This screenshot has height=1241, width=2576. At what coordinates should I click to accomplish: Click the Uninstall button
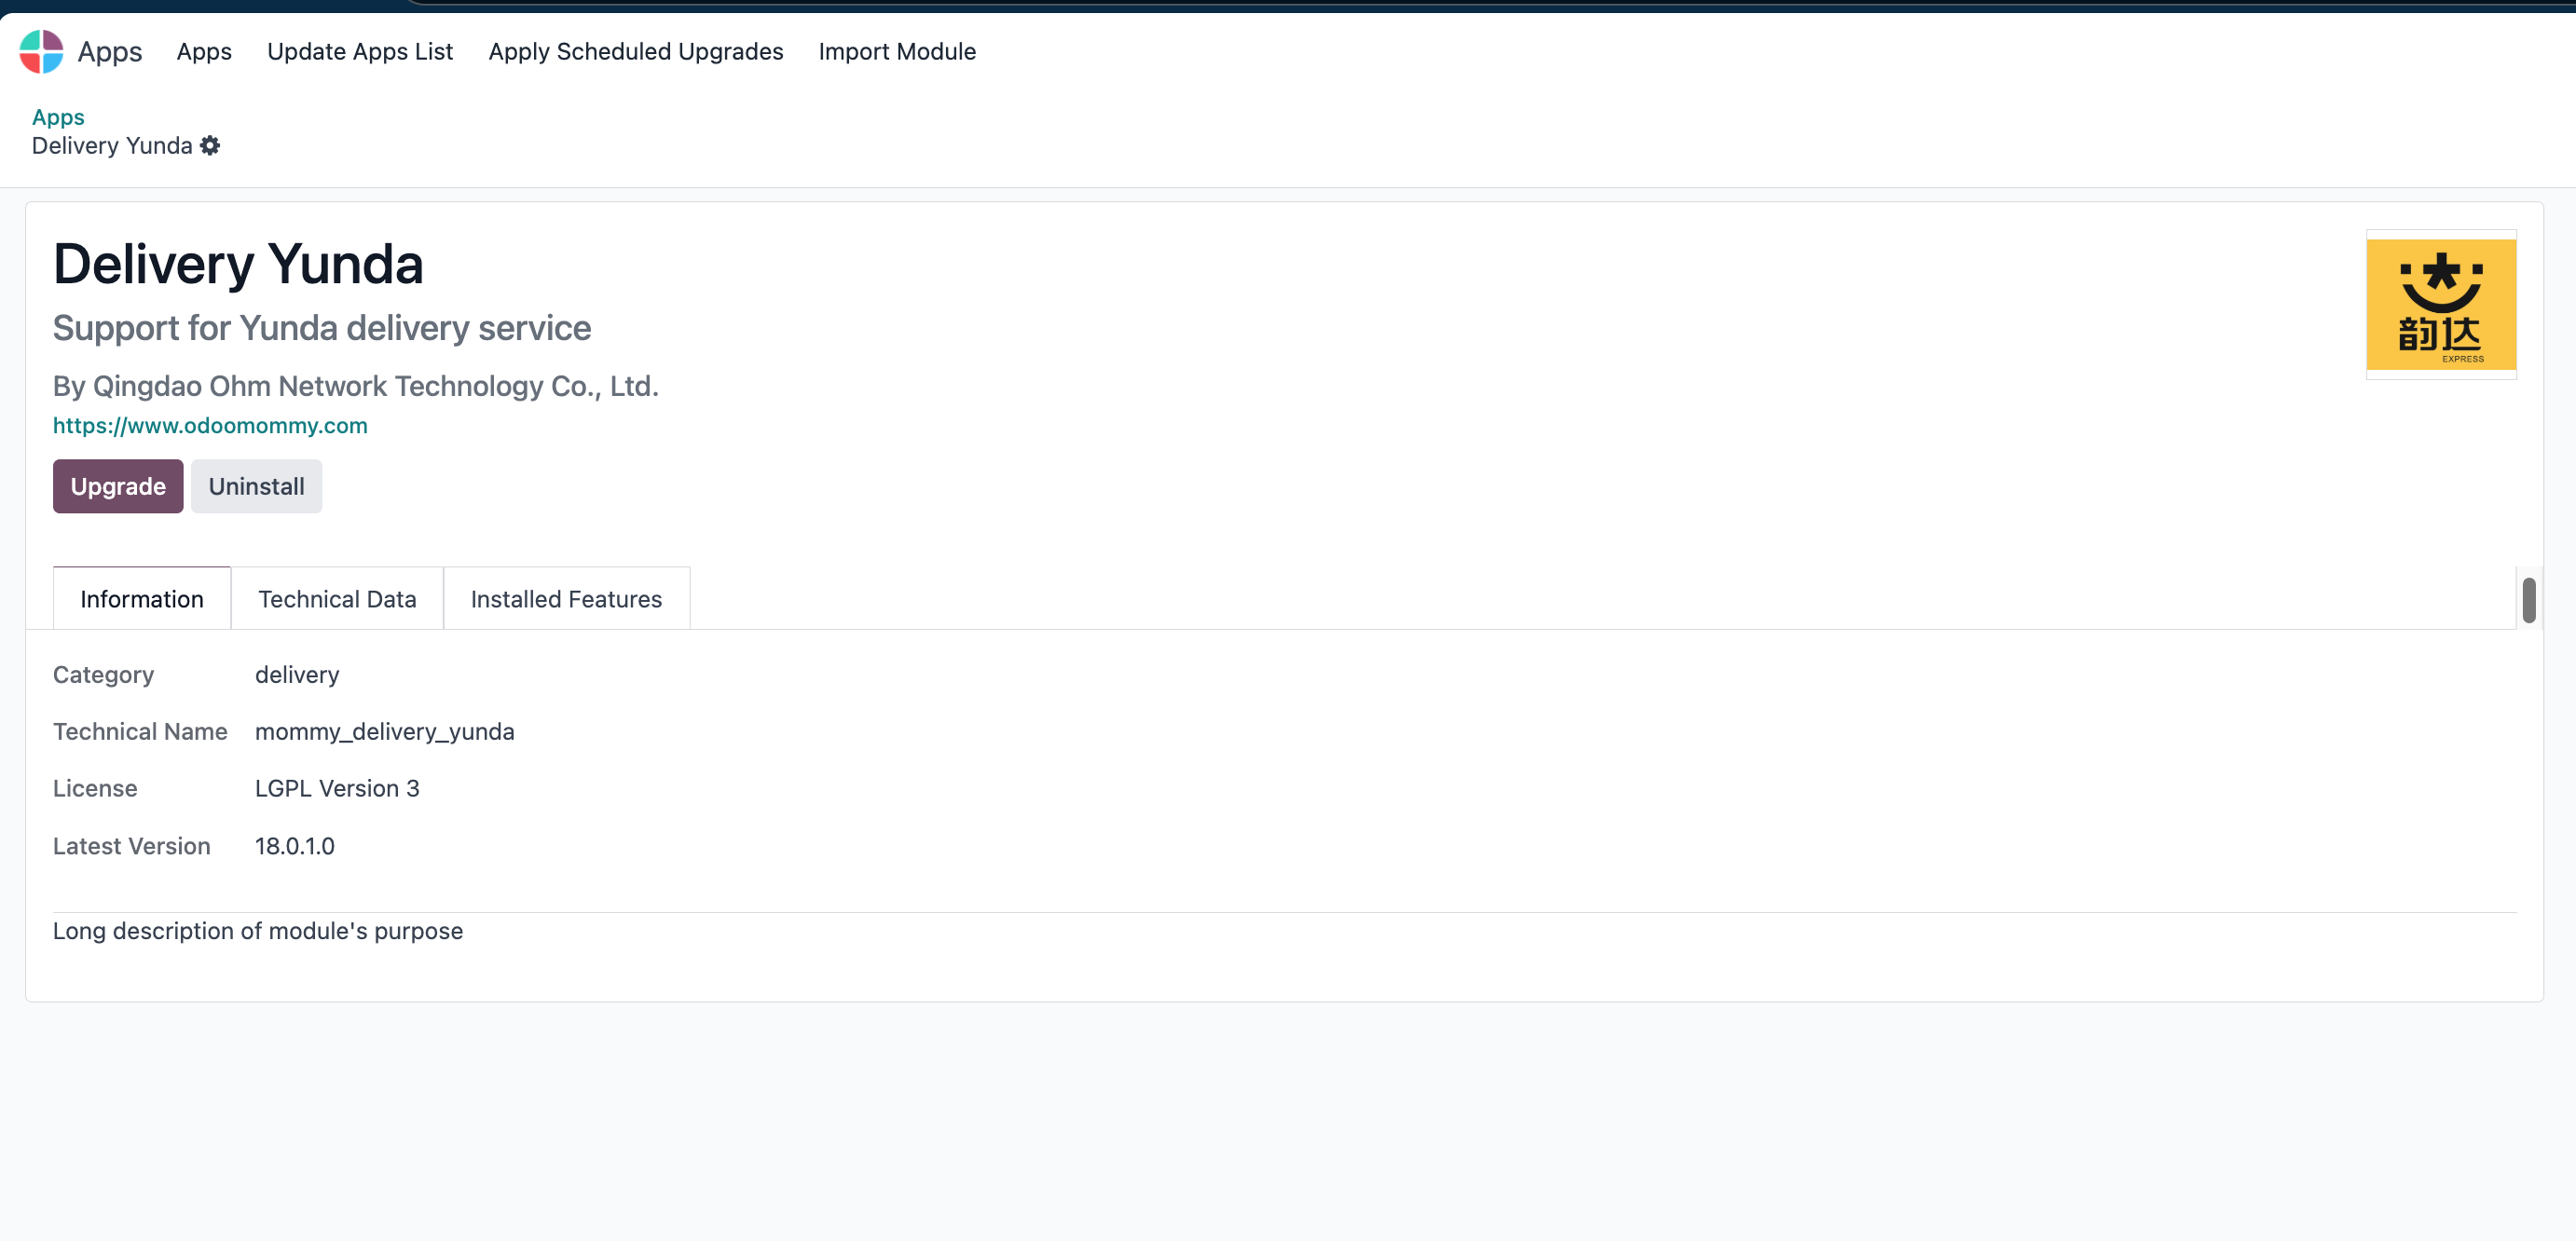[257, 486]
